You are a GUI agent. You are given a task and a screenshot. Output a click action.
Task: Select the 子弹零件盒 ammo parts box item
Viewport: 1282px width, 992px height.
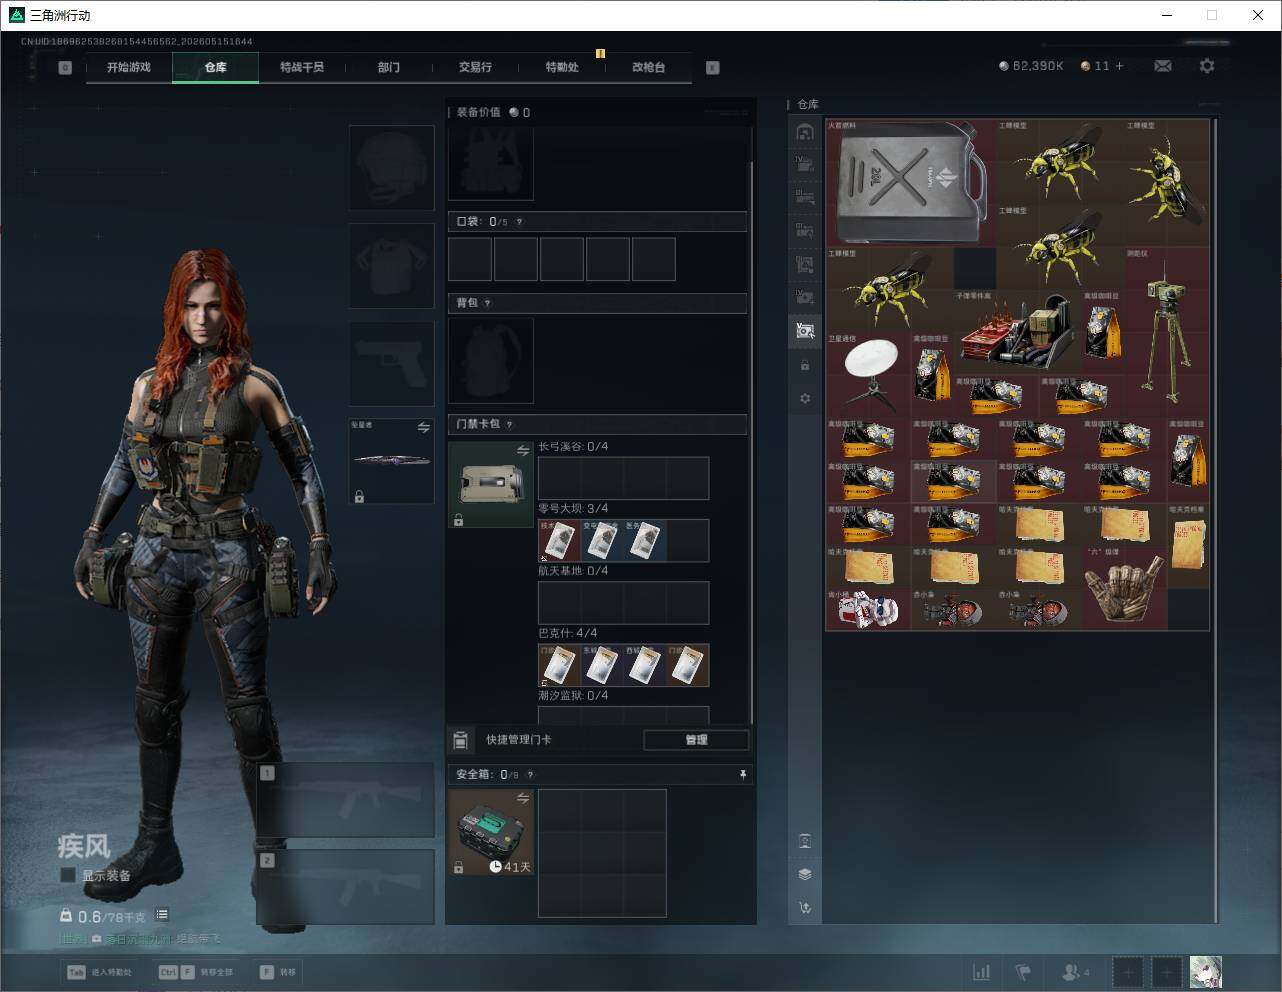pyautogui.click(x=1017, y=332)
